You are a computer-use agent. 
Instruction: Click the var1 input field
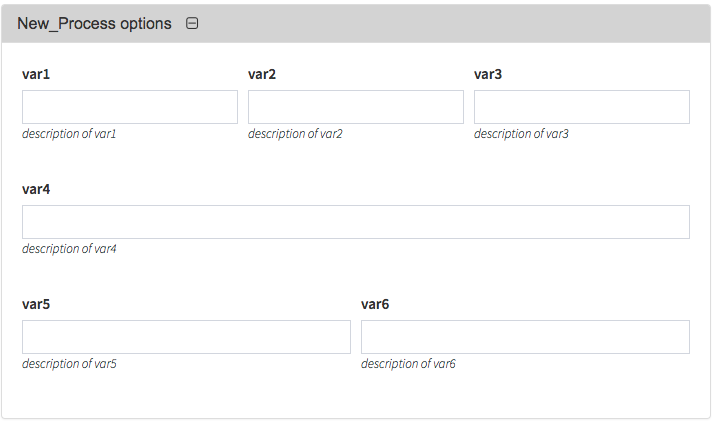tap(130, 107)
